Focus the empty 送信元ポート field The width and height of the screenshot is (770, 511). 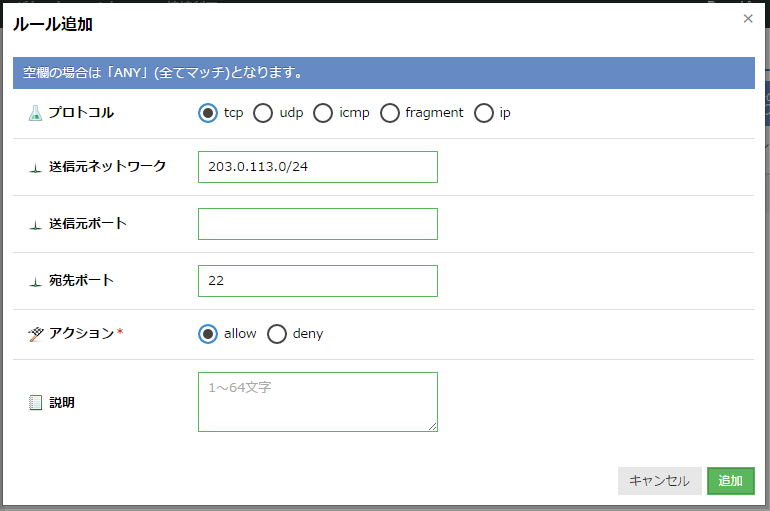point(317,224)
